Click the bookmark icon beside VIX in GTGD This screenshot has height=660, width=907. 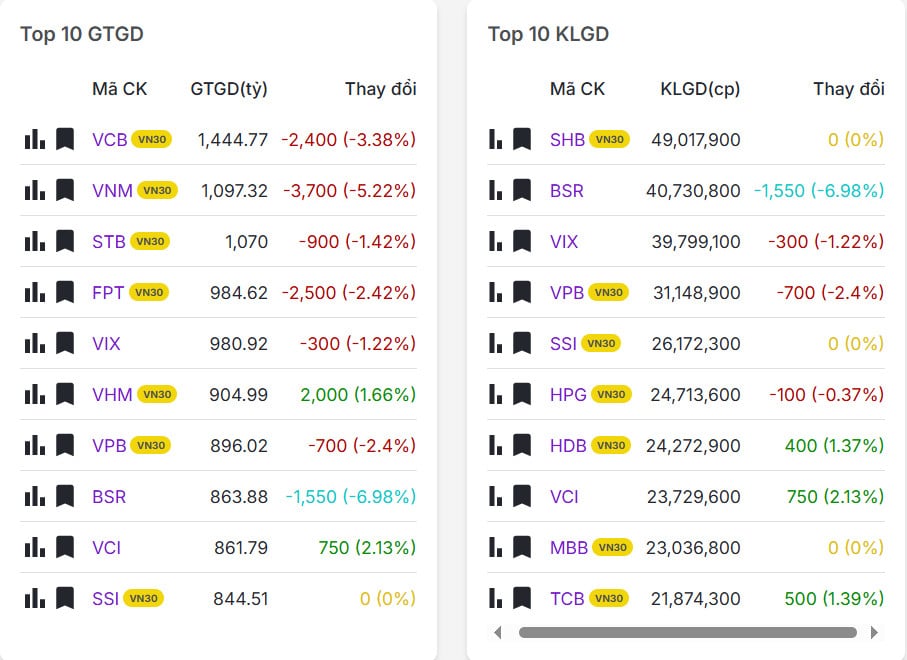(64, 343)
